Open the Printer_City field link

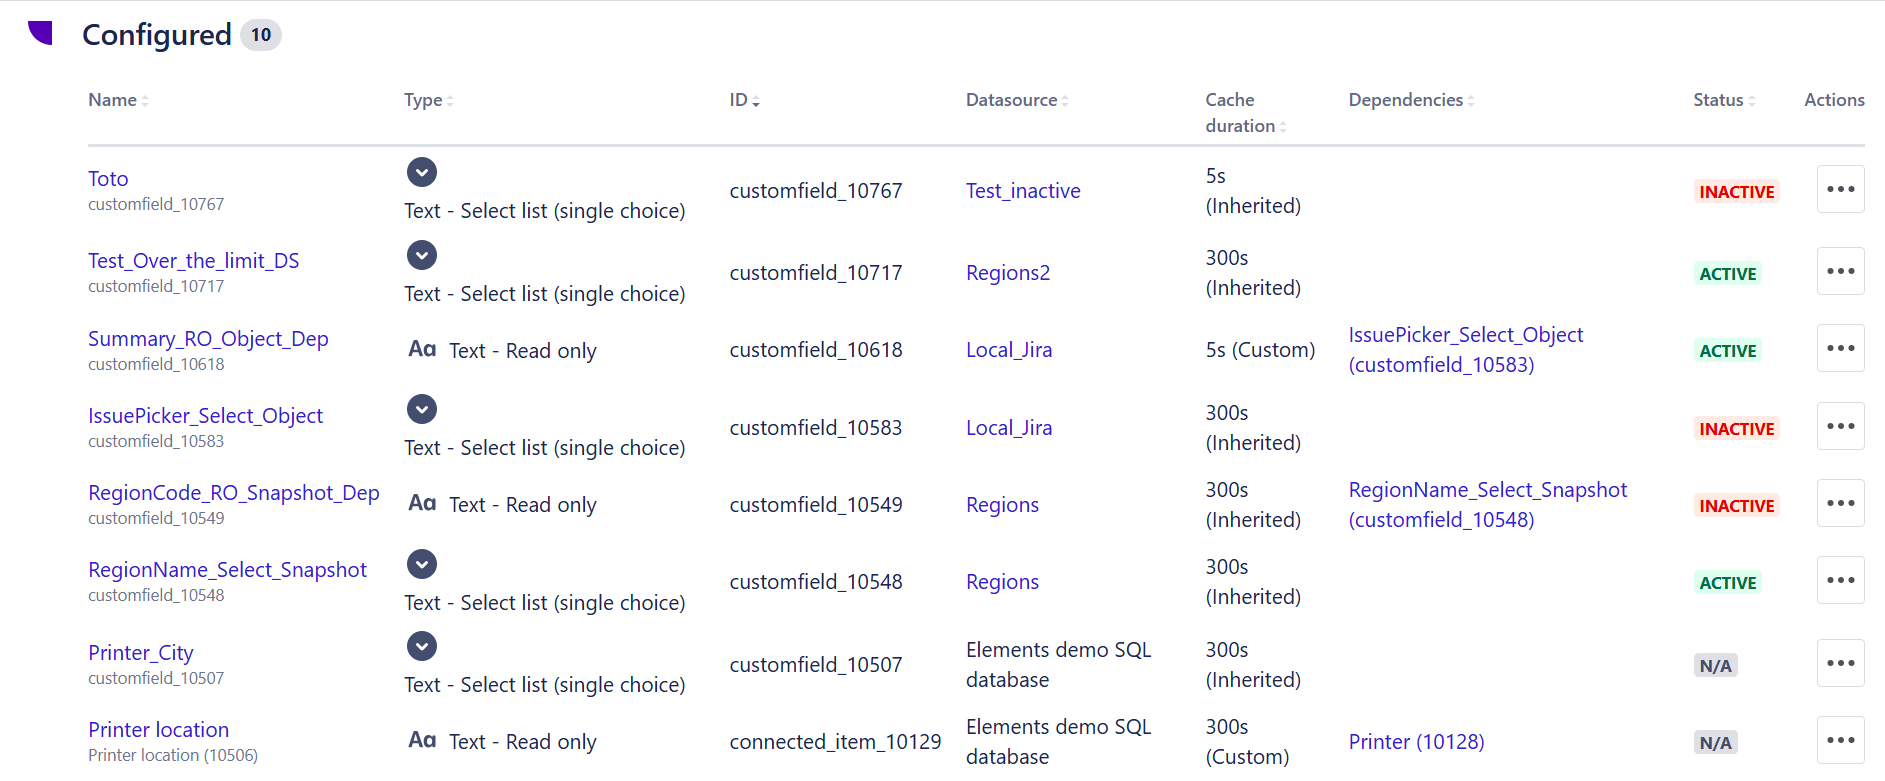click(x=141, y=653)
